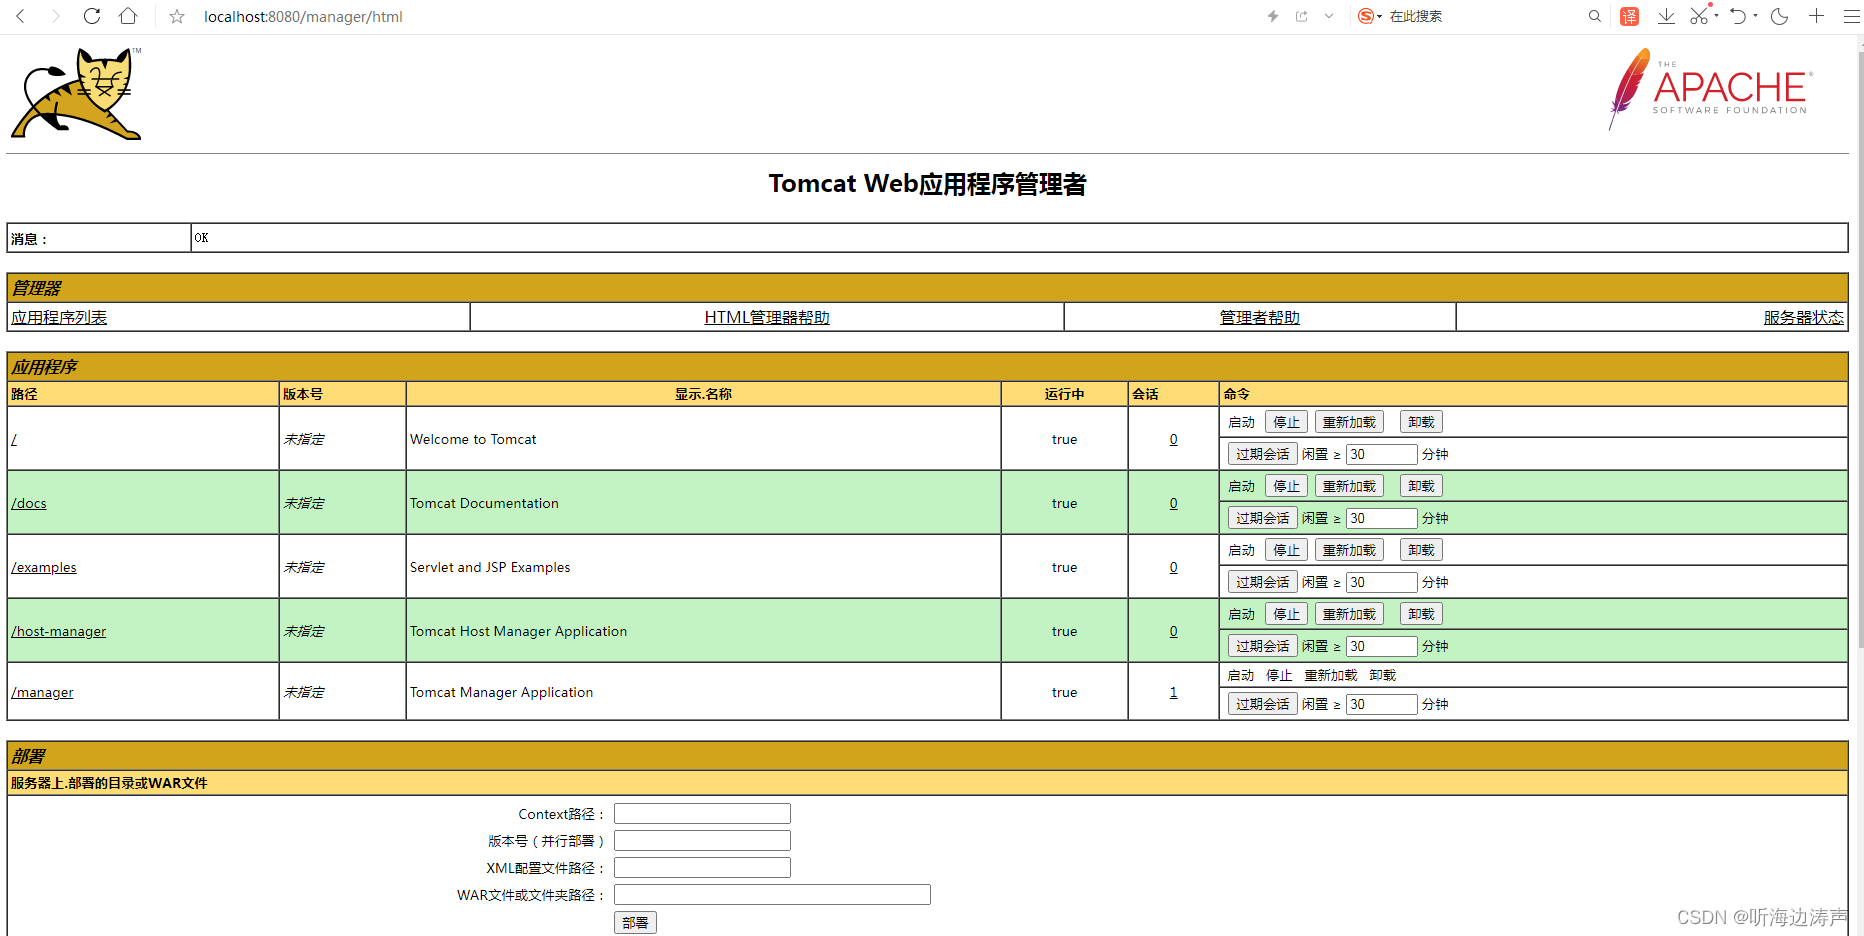Click the undo closed tab icon
This screenshot has width=1864, height=936.
(x=1739, y=16)
